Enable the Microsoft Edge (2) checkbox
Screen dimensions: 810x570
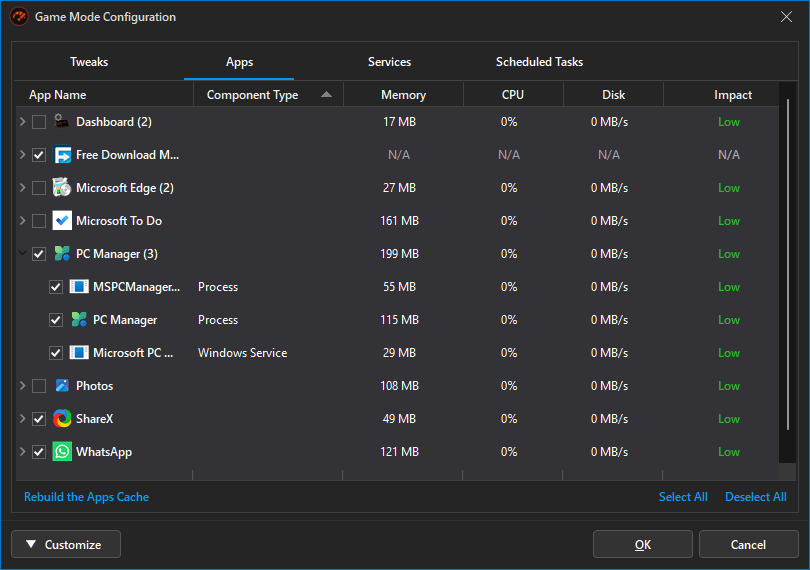pos(39,188)
